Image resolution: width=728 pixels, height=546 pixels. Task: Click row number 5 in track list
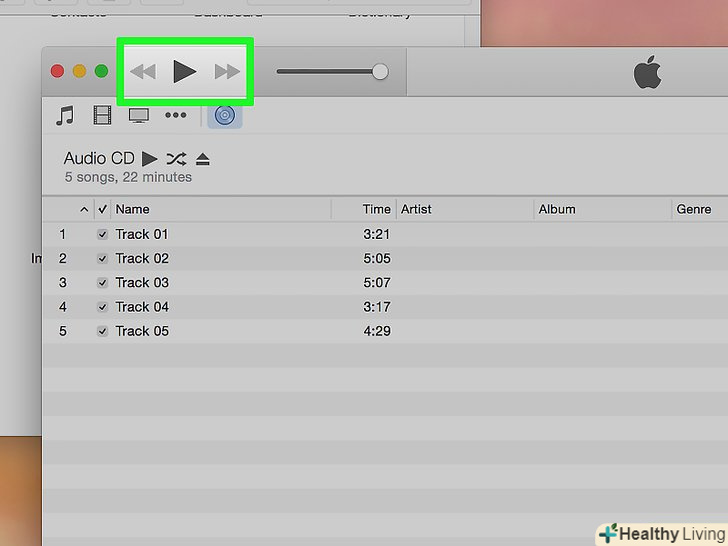tap(63, 331)
